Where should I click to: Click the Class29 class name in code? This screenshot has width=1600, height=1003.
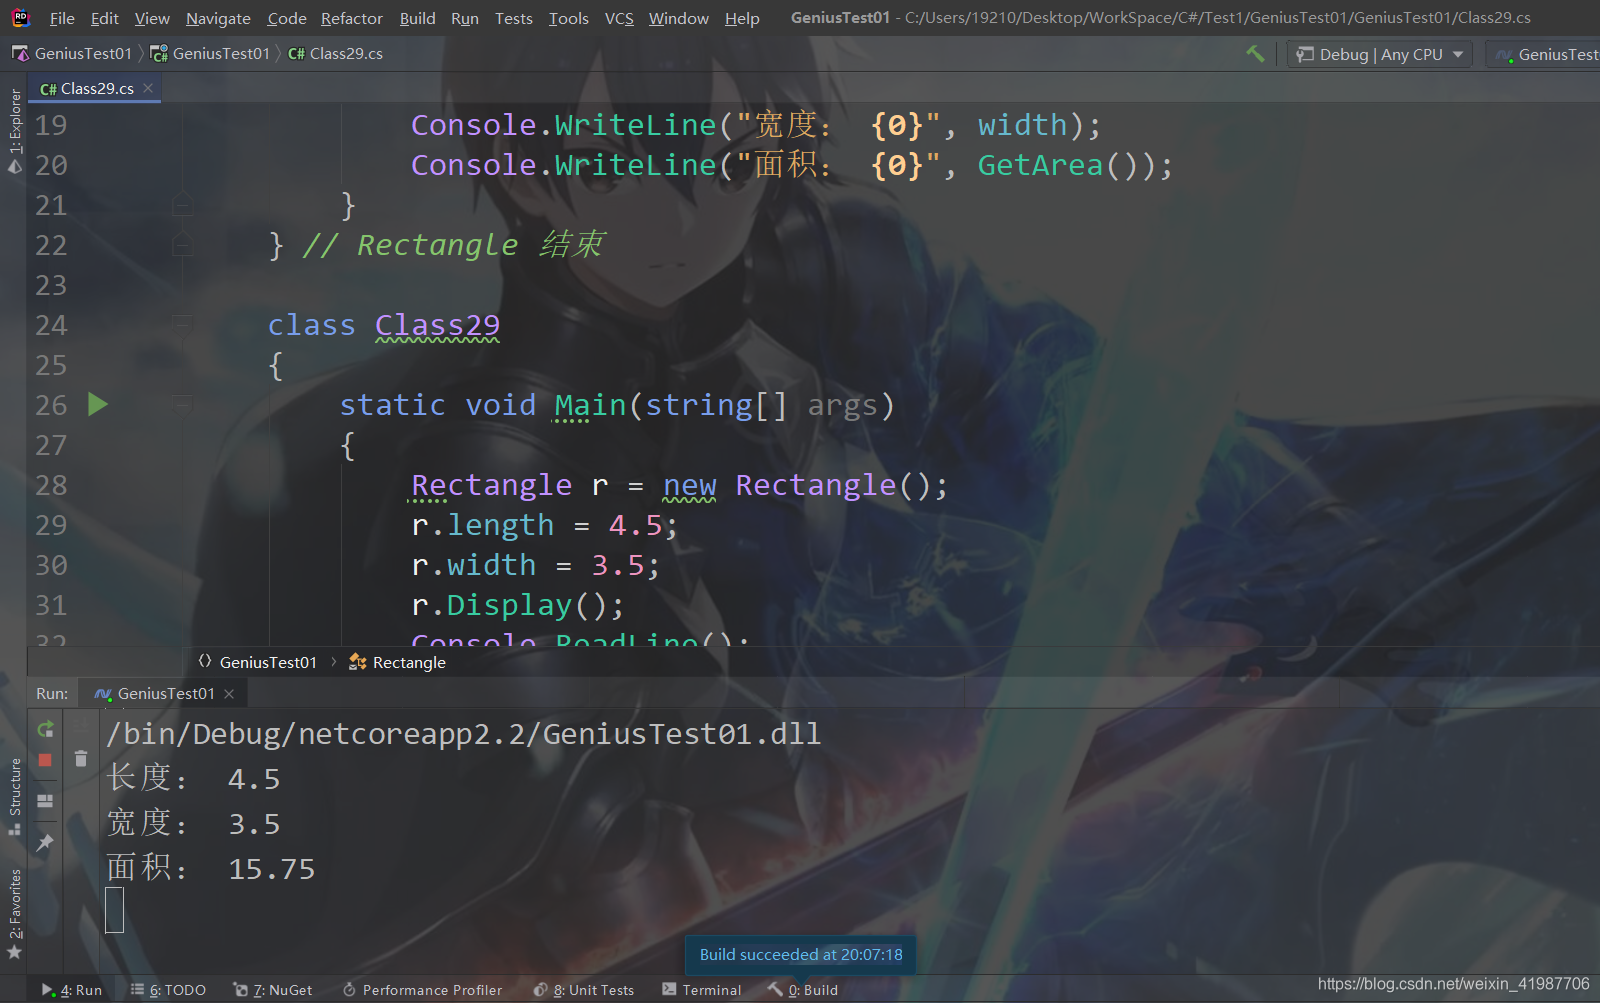pos(437,326)
